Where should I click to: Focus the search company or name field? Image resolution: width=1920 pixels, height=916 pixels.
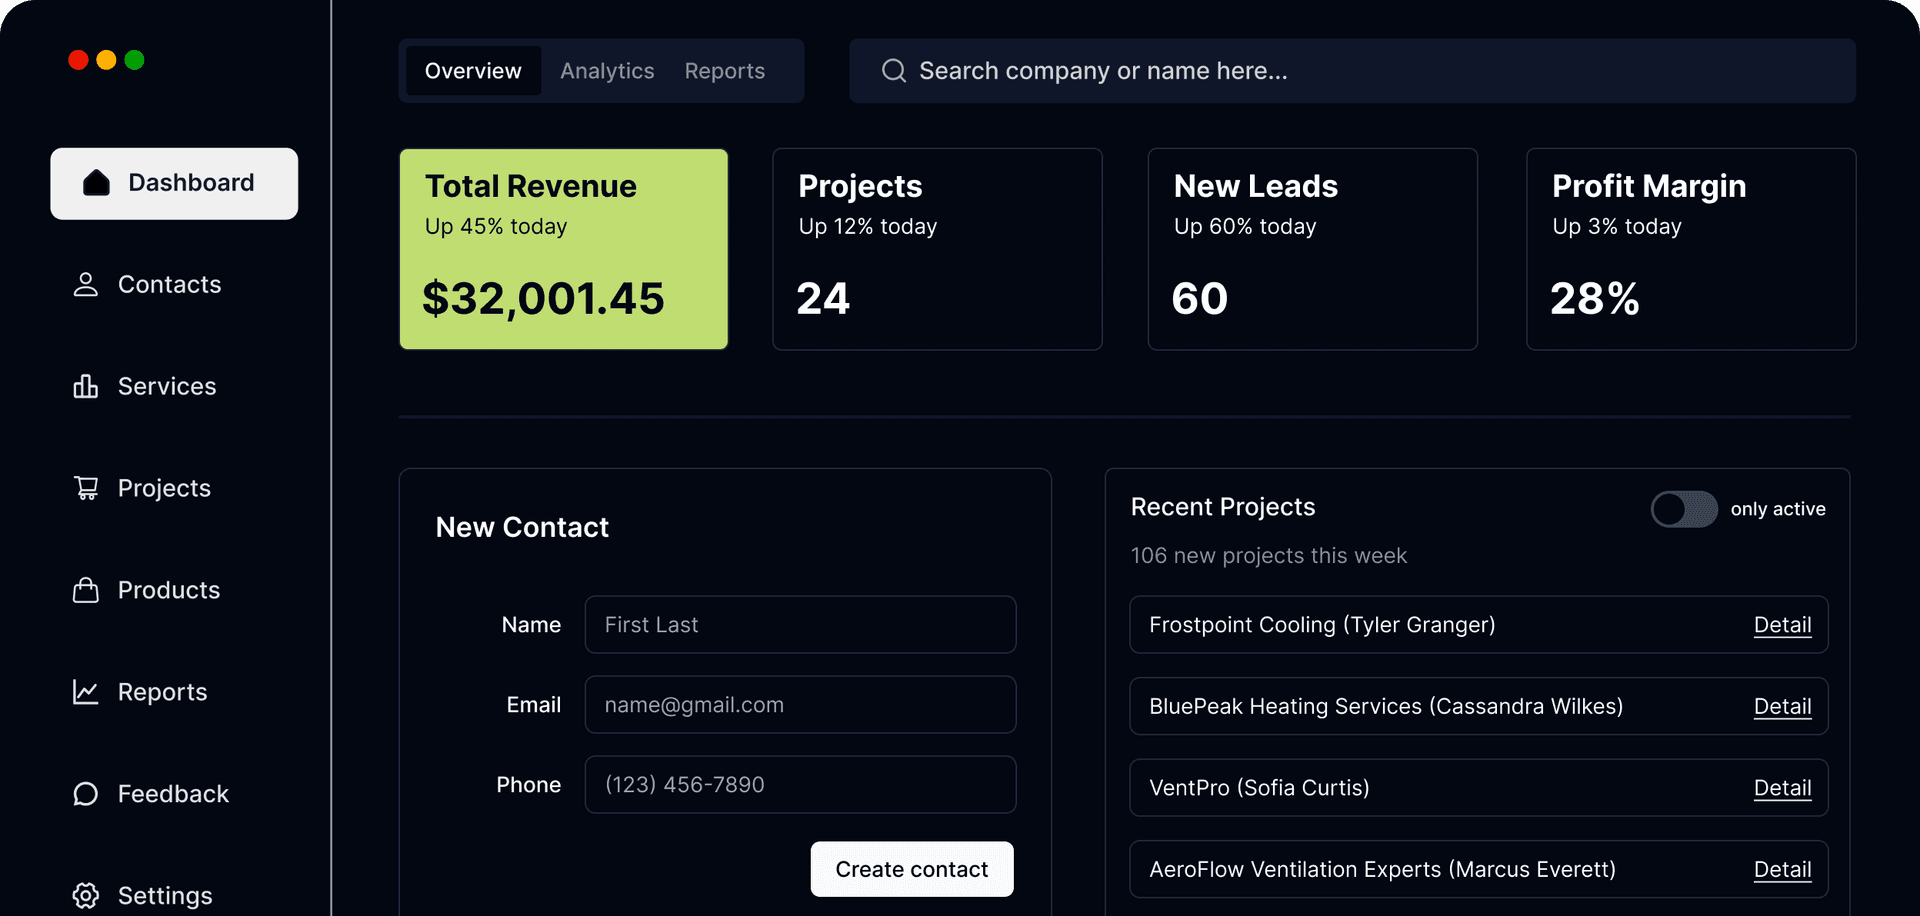click(1352, 71)
